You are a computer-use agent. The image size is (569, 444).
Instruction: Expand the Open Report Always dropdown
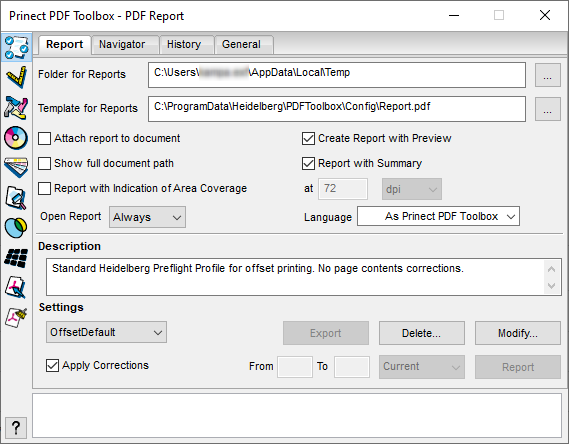tap(147, 217)
